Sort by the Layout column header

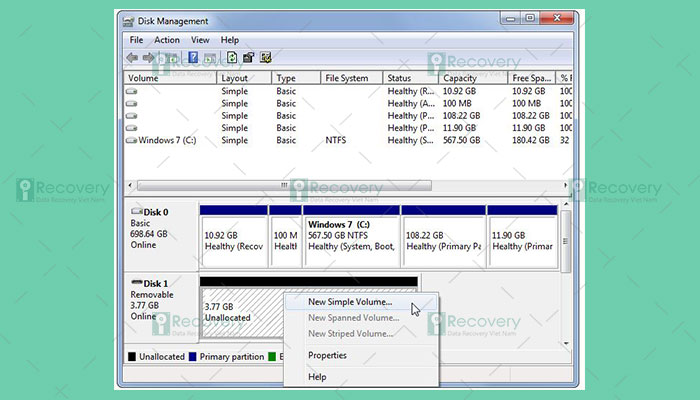click(244, 78)
